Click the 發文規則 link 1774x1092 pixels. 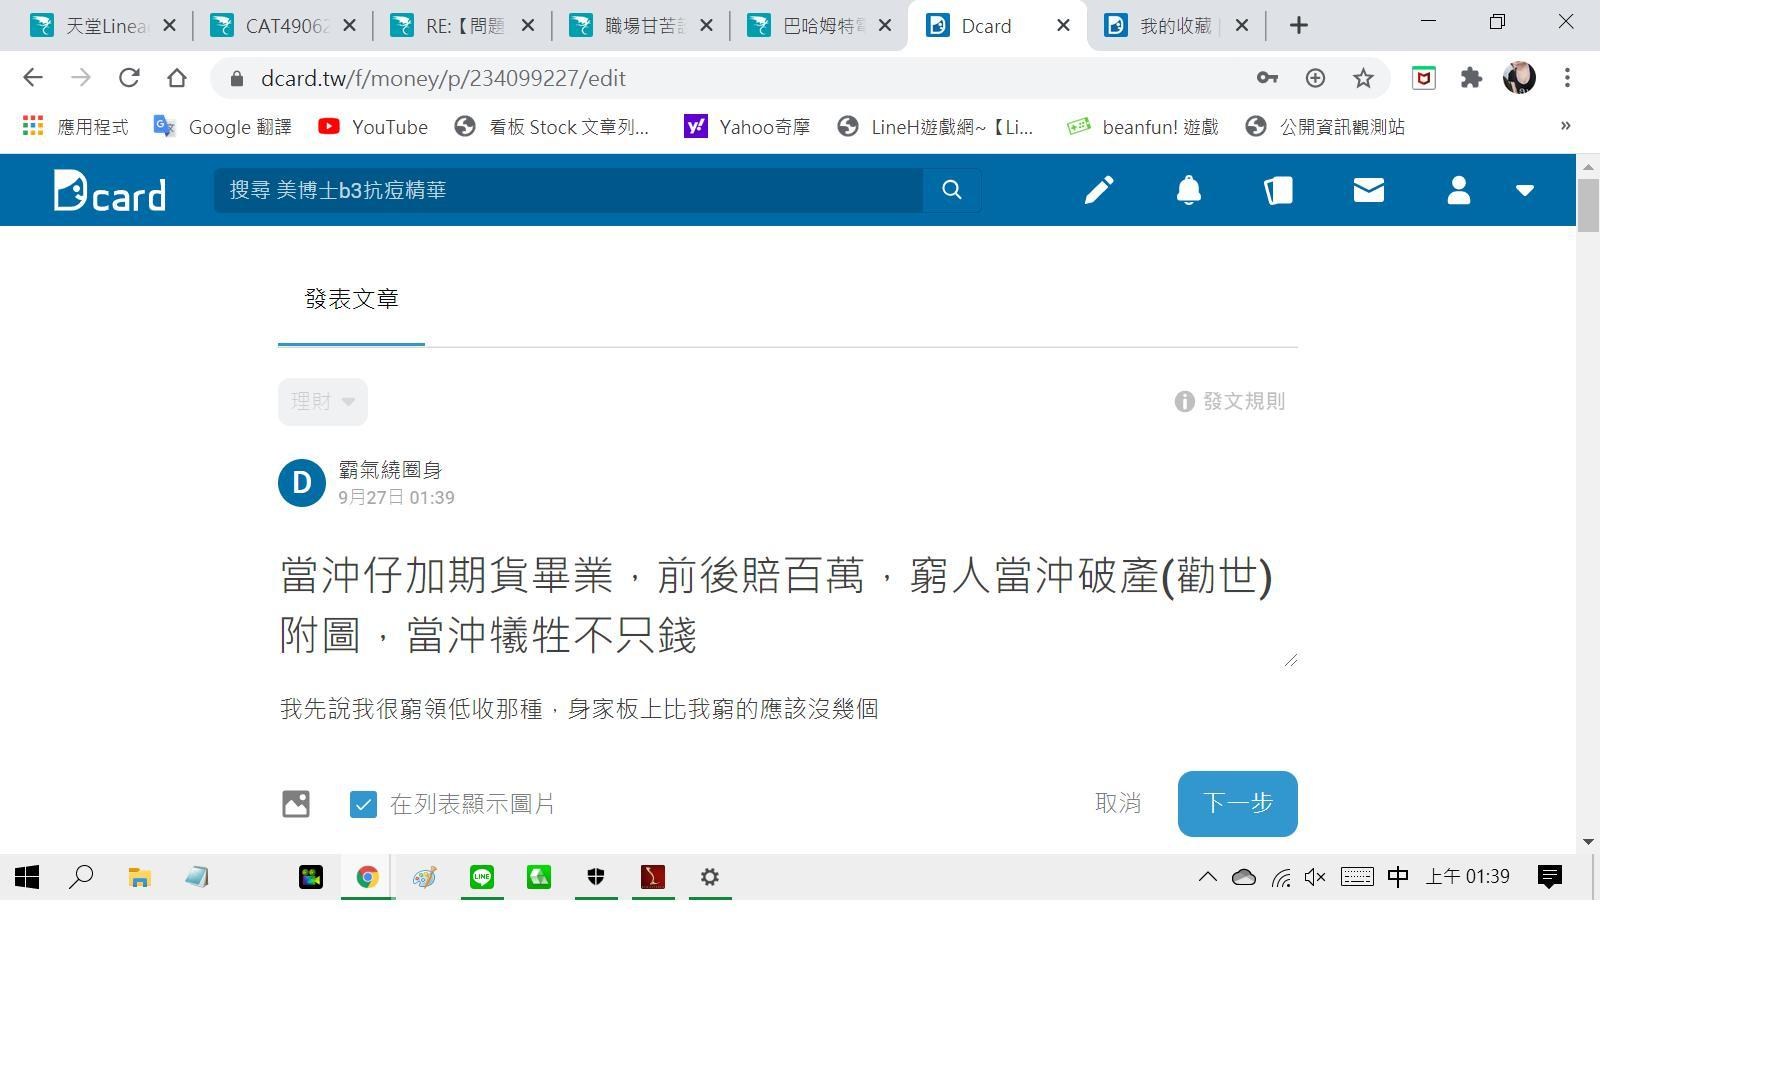1244,402
